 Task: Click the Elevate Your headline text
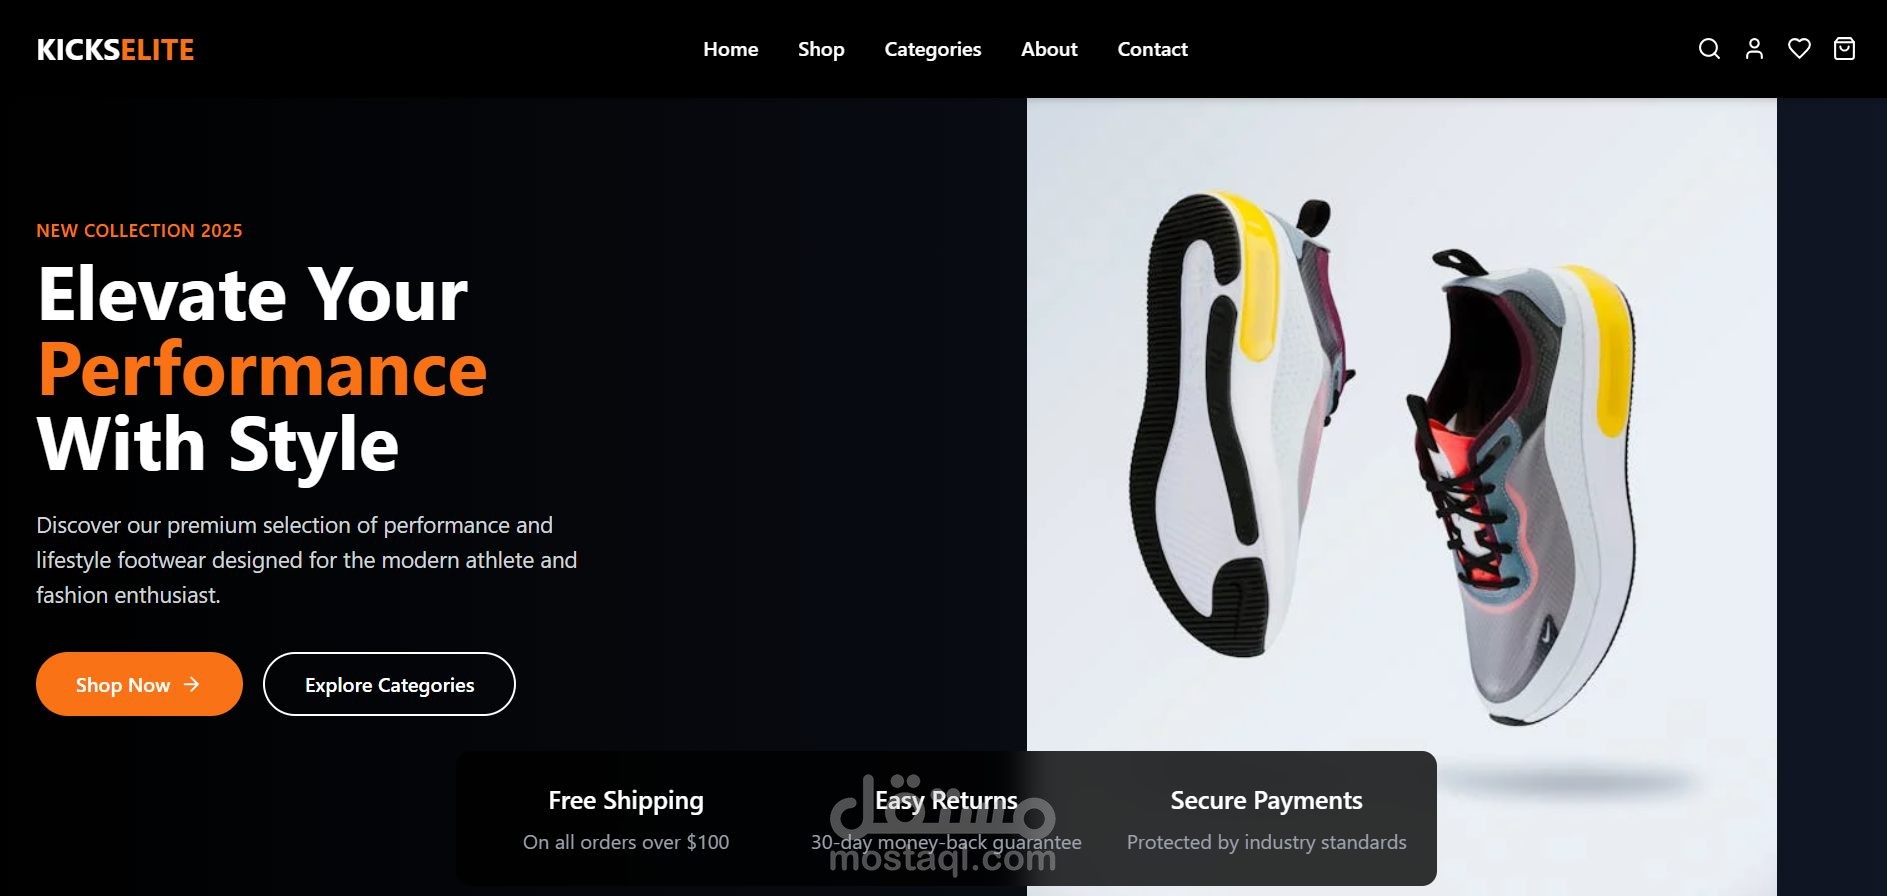(x=252, y=295)
